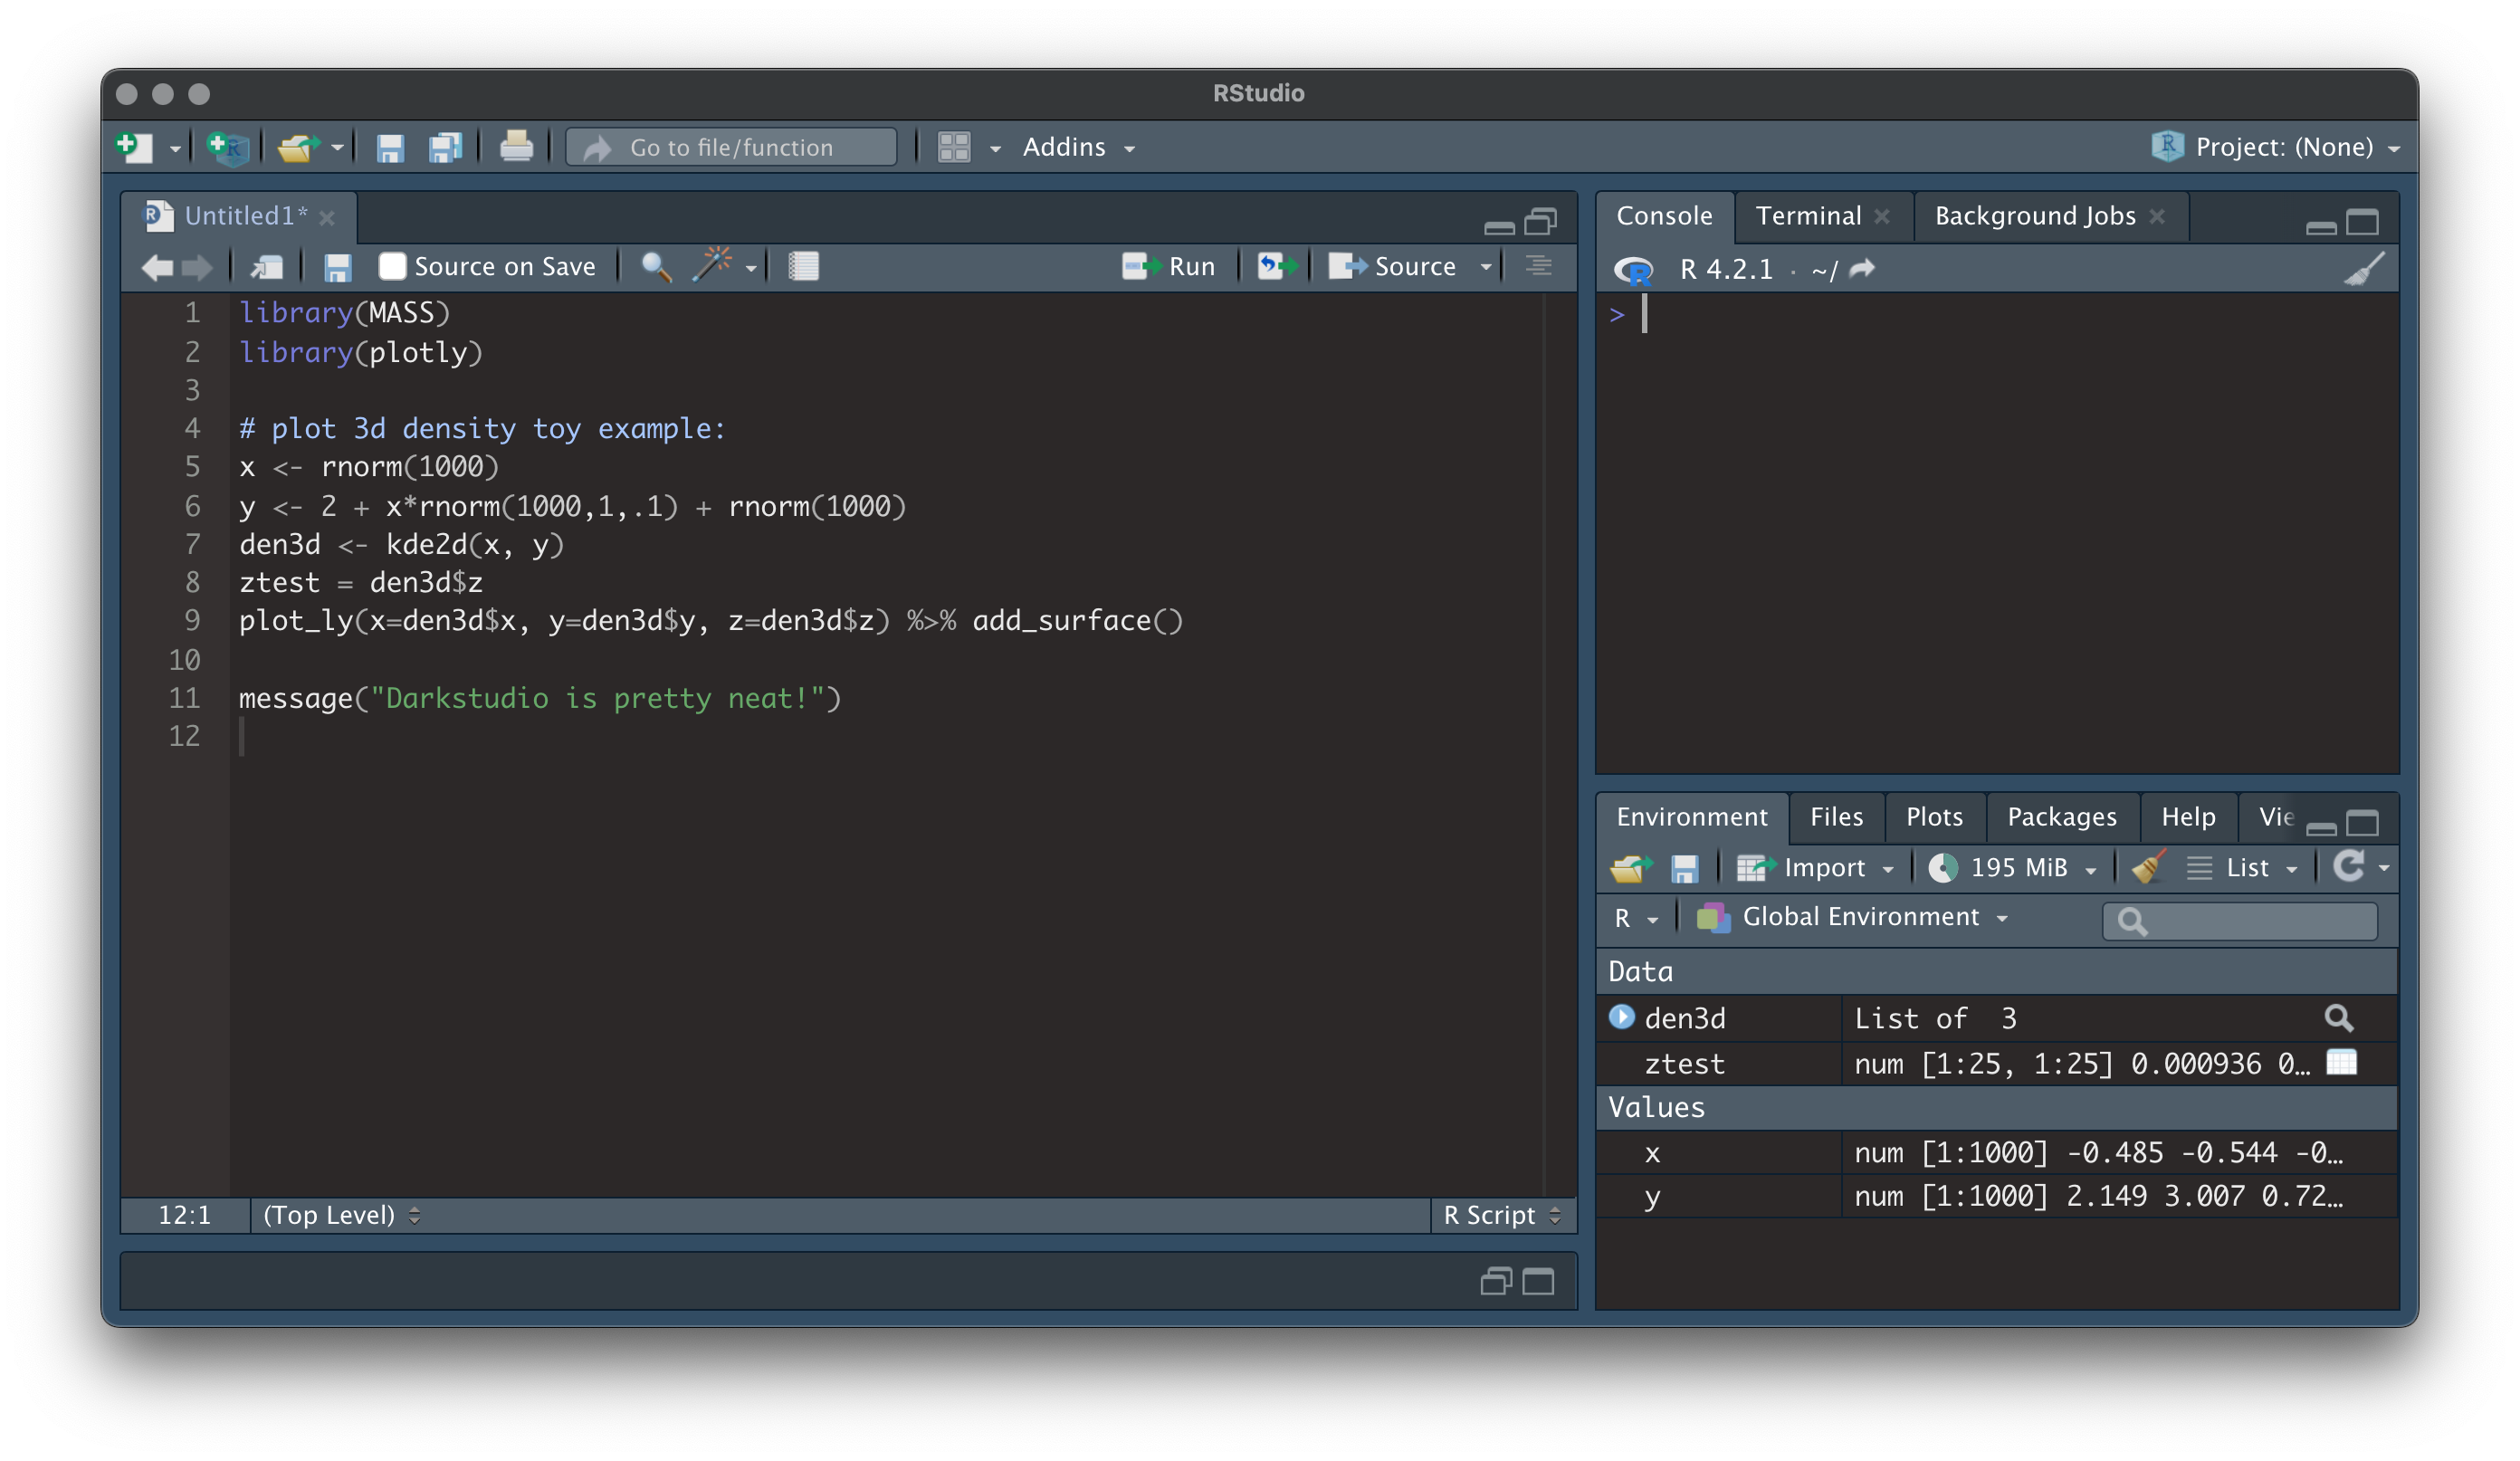Open the (Top Level) scope navigator
The image size is (2520, 1461).
[341, 1215]
